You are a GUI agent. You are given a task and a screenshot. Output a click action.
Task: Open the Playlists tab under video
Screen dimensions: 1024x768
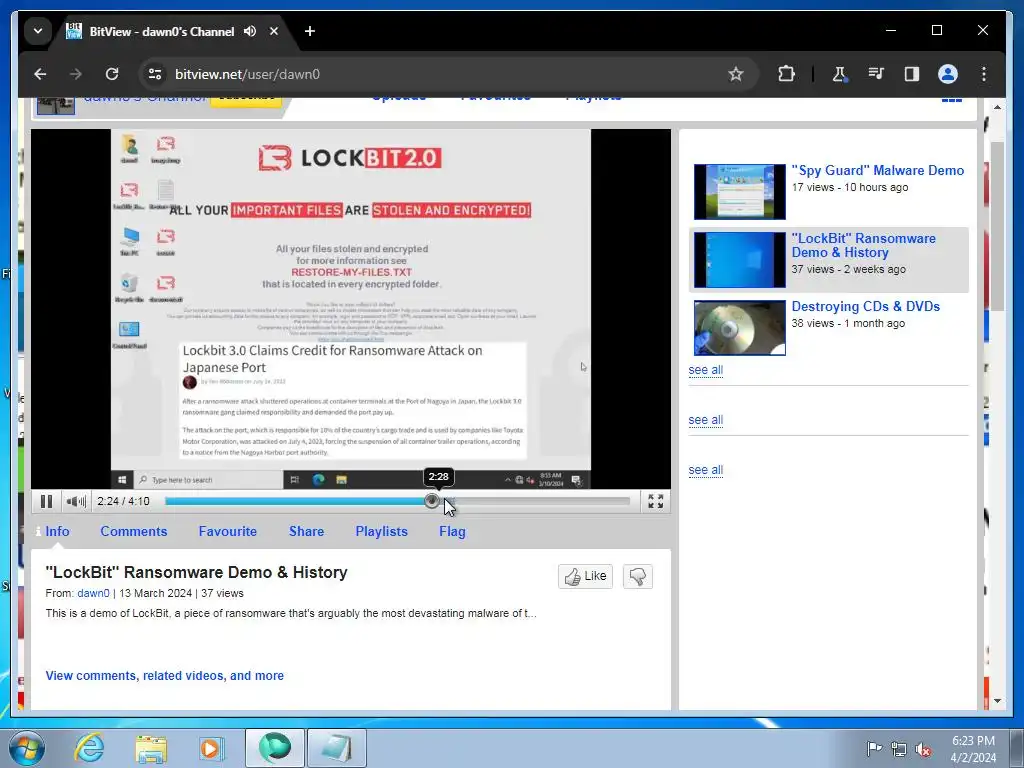[x=381, y=532]
